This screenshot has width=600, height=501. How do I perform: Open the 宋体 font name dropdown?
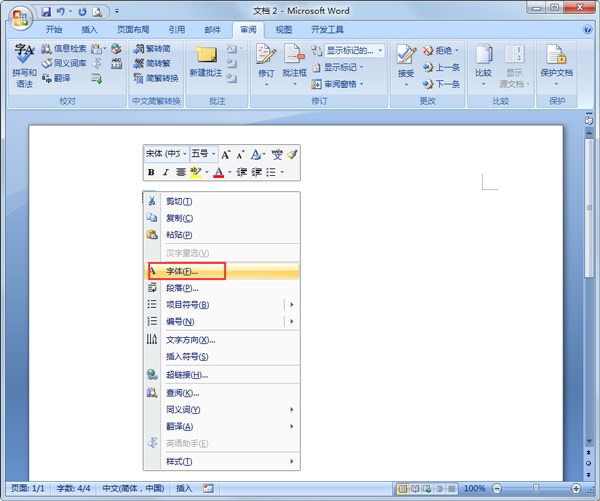coord(166,154)
